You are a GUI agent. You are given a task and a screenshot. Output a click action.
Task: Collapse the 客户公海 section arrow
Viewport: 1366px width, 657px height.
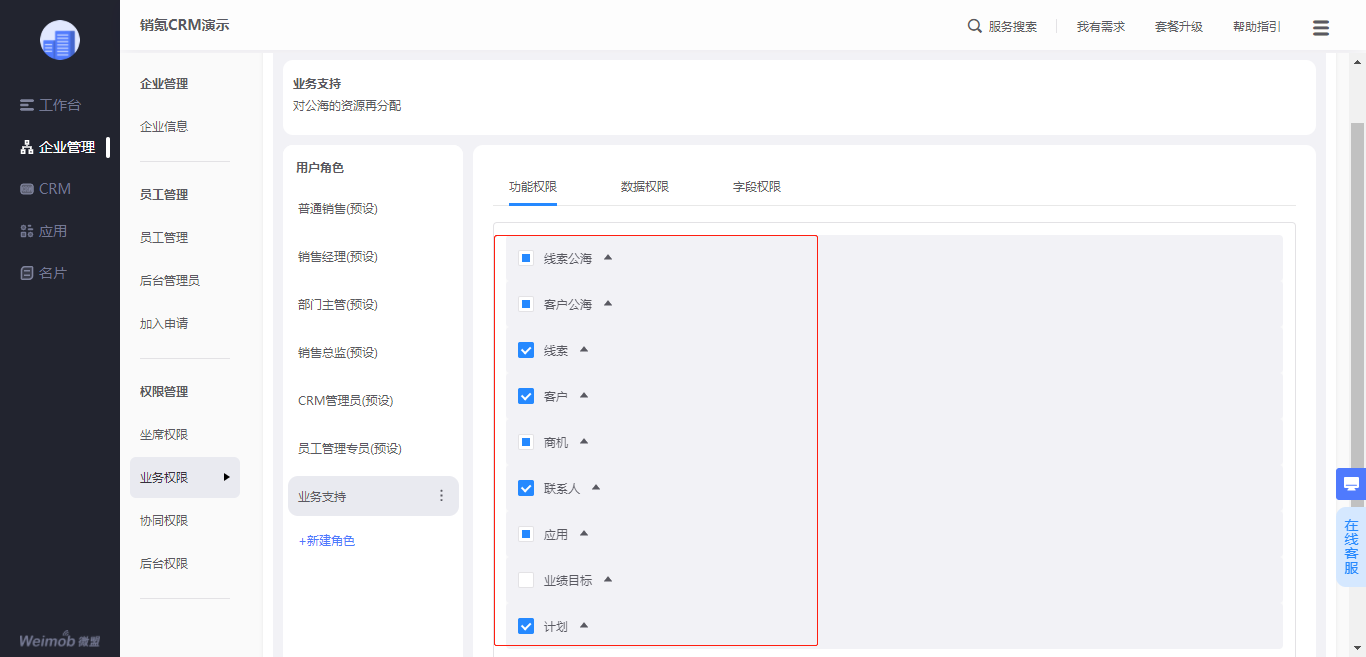pos(608,303)
